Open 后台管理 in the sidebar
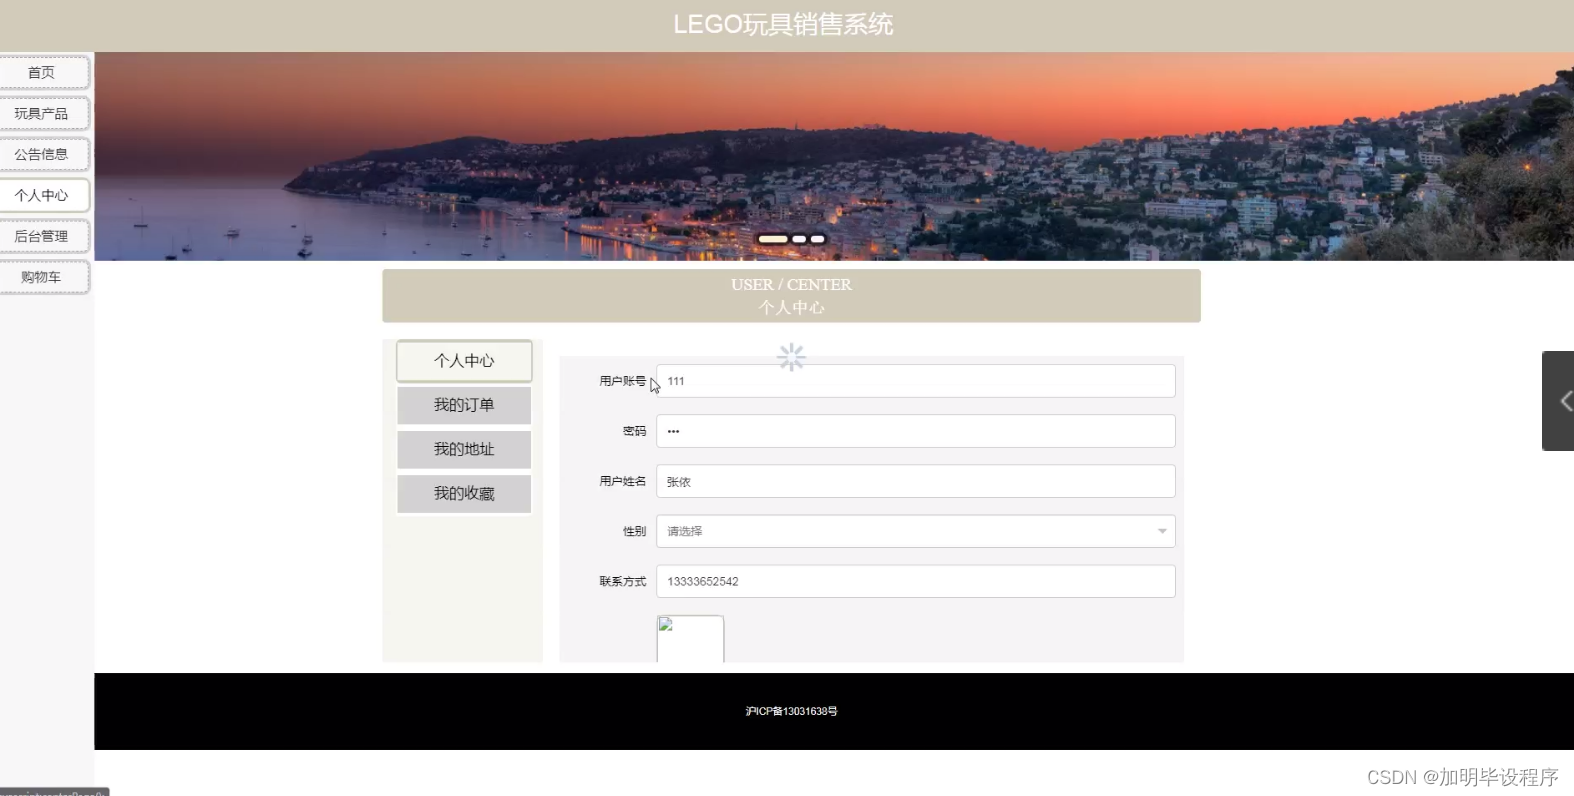The height and width of the screenshot is (796, 1574). tap(43, 237)
